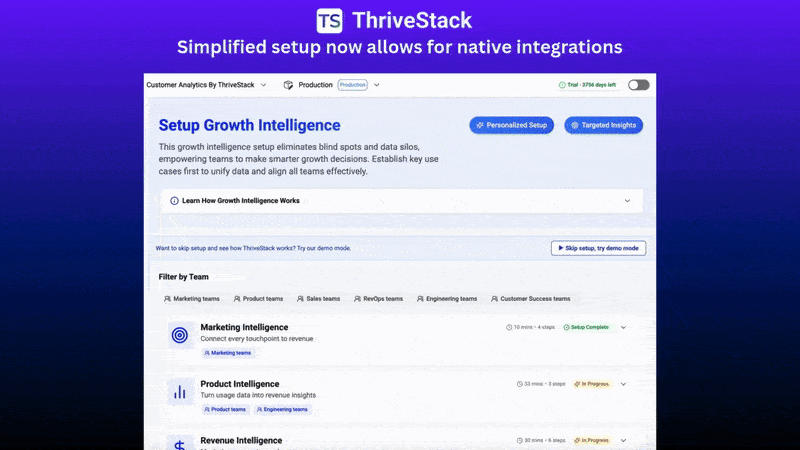Click "Connect every touchpoint to revenue" text

(257, 339)
